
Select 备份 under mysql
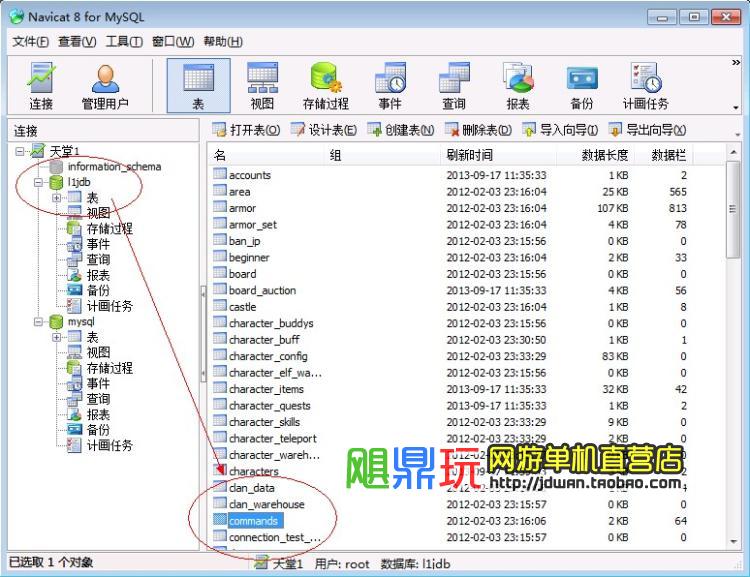[98, 430]
